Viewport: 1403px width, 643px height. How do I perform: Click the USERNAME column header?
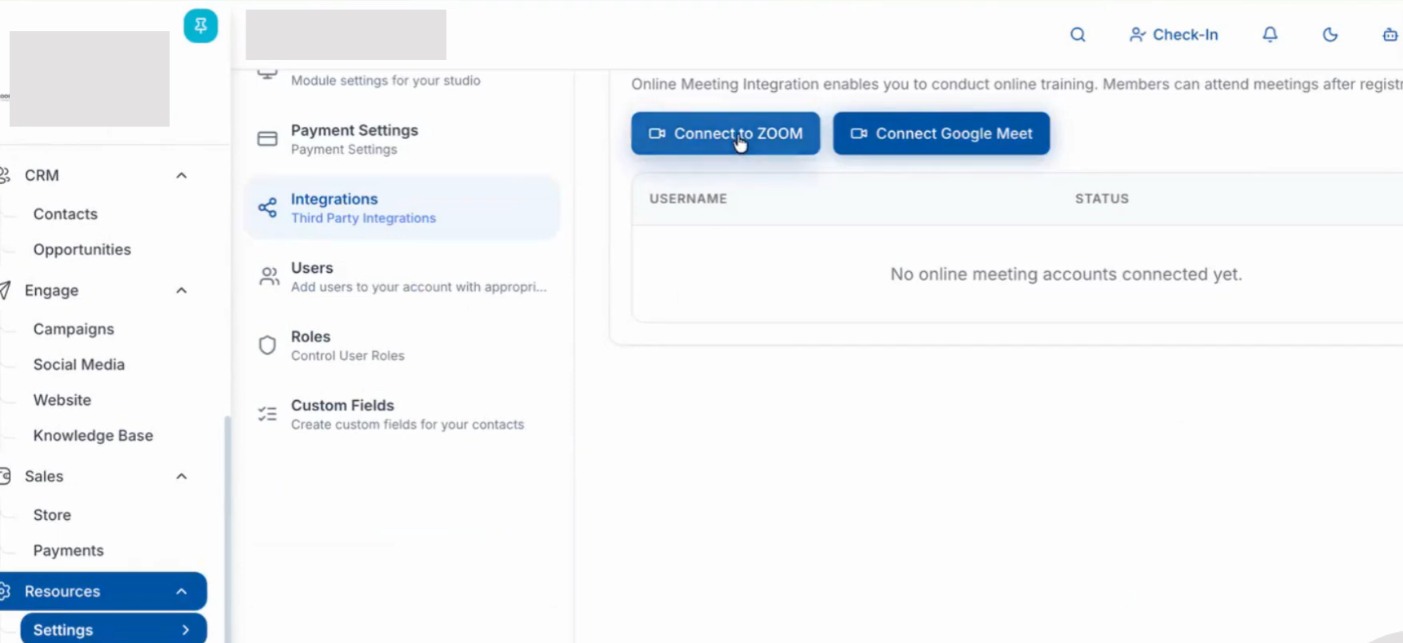point(688,199)
